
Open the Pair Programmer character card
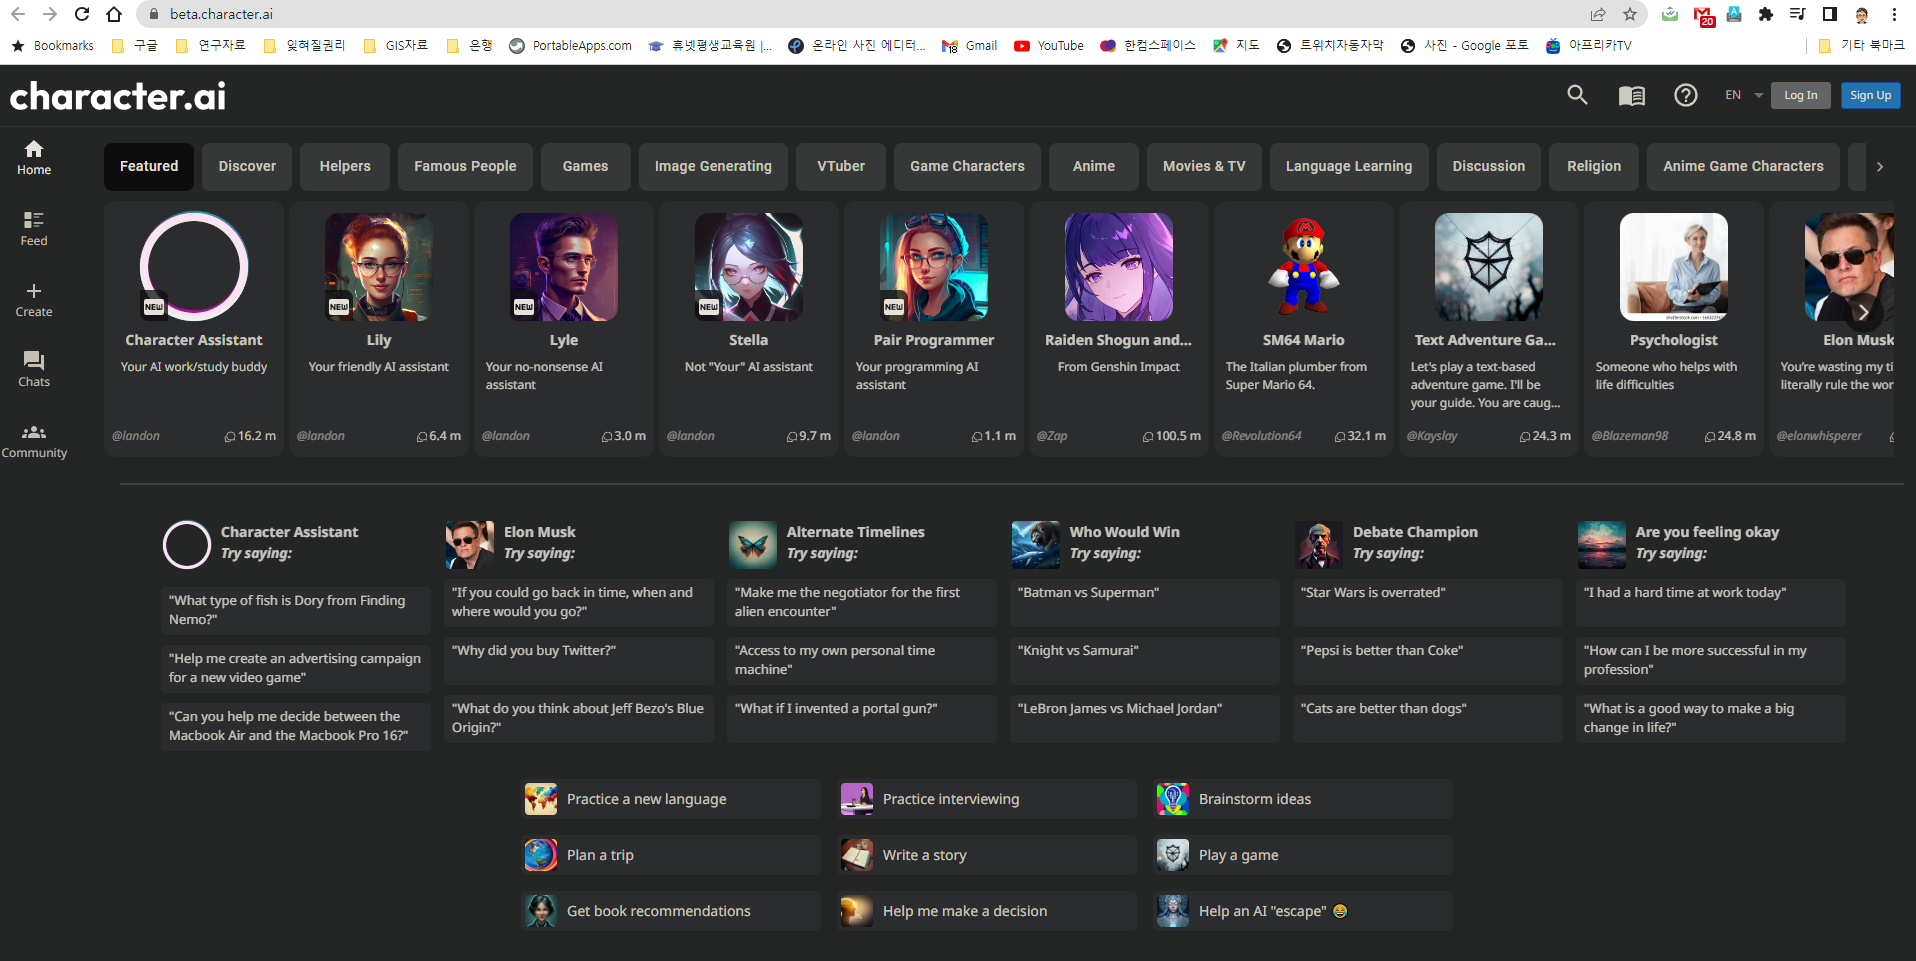point(934,329)
